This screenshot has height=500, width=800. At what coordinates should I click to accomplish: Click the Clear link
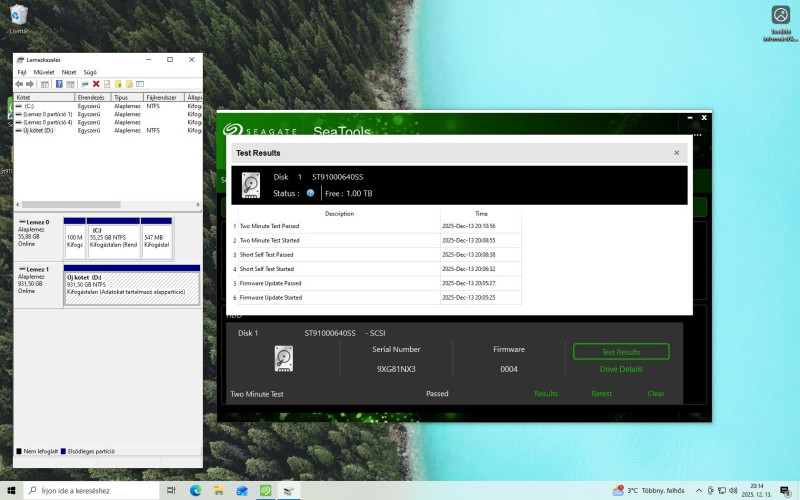click(x=656, y=393)
